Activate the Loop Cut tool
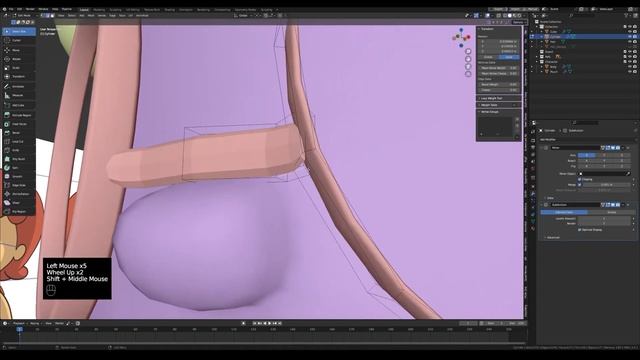Image resolution: width=640 pixels, height=360 pixels. click(x=19, y=142)
